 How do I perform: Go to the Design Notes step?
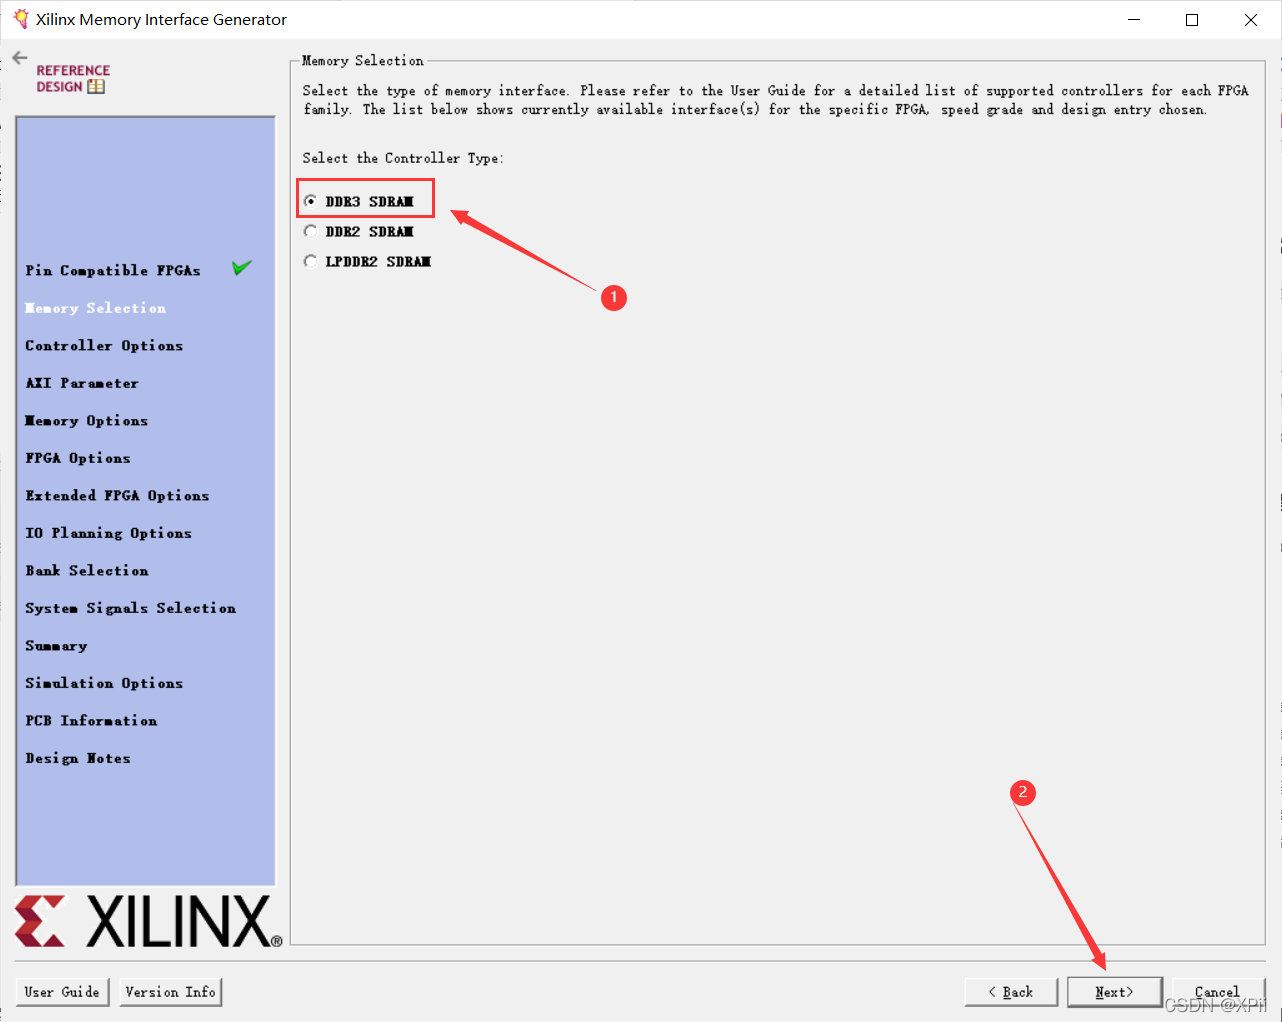click(x=78, y=758)
